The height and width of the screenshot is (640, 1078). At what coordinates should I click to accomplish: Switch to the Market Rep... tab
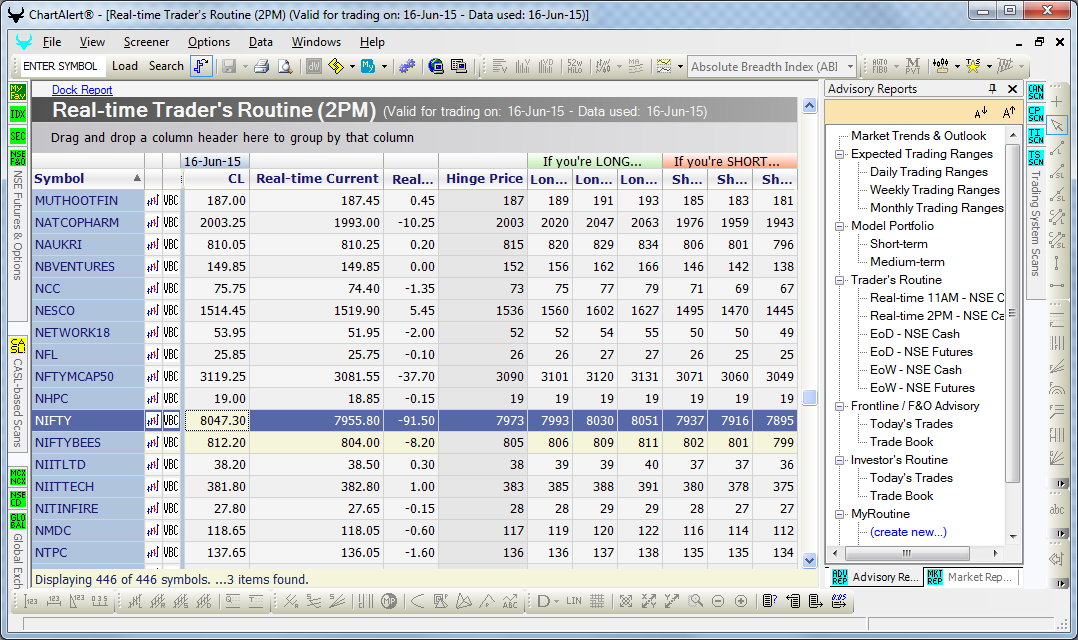969,577
